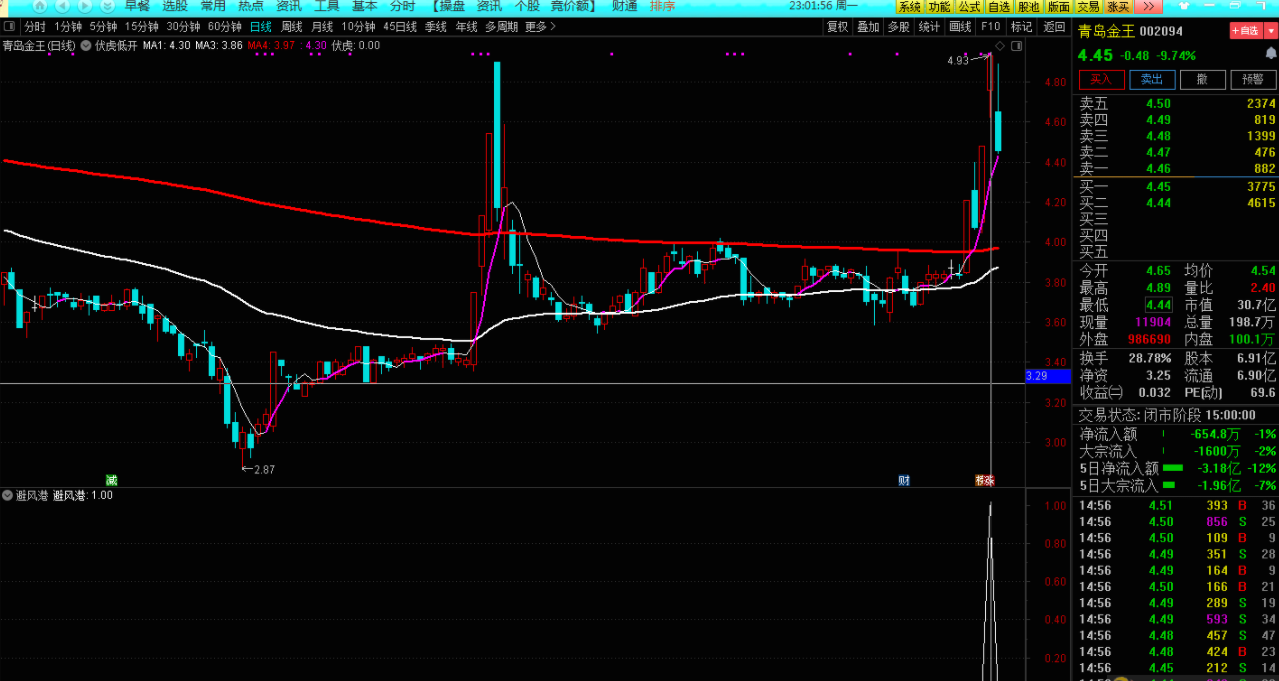The image size is (1279, 681).
Task: Click the yellow 自选 toolbar button
Action: (999, 6)
